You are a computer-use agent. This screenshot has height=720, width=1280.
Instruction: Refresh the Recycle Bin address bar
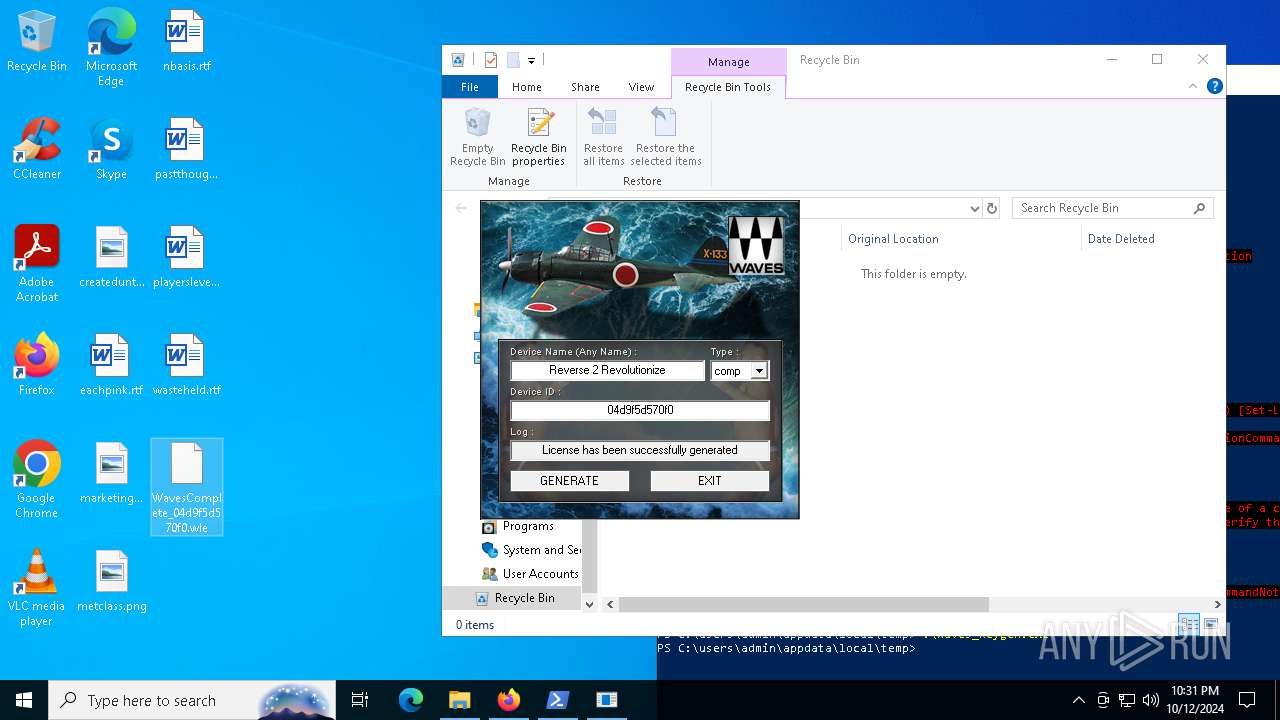[992, 208]
